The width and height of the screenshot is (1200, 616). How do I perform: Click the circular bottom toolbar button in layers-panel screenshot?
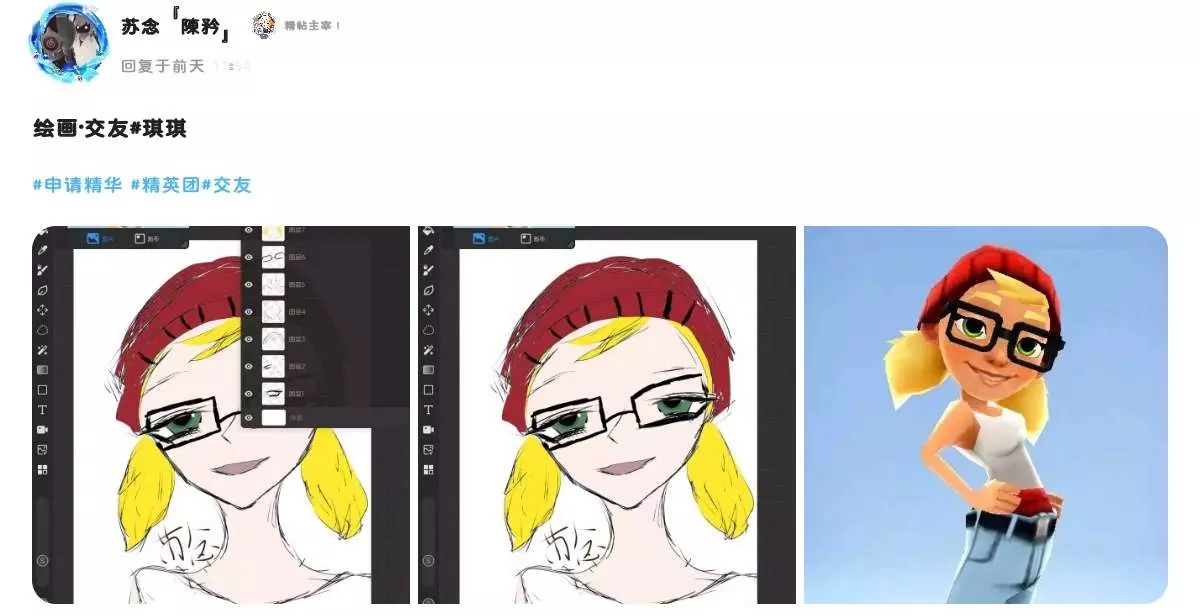coord(43,561)
